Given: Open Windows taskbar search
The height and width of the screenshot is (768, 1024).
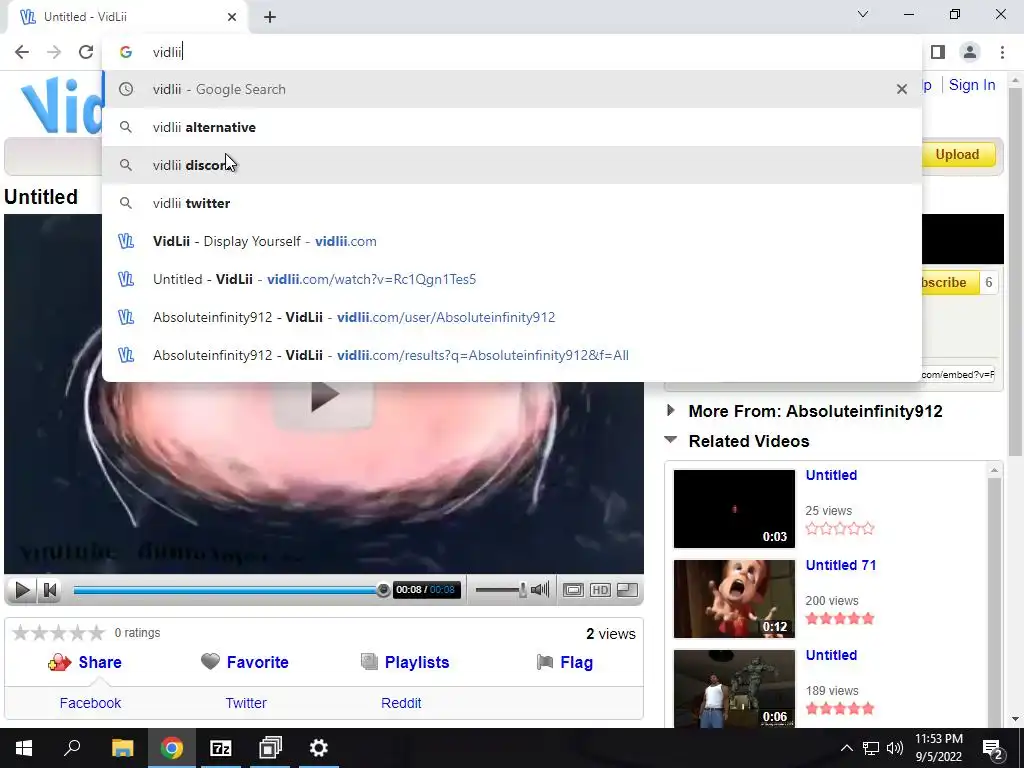Looking at the screenshot, I should 72,748.
